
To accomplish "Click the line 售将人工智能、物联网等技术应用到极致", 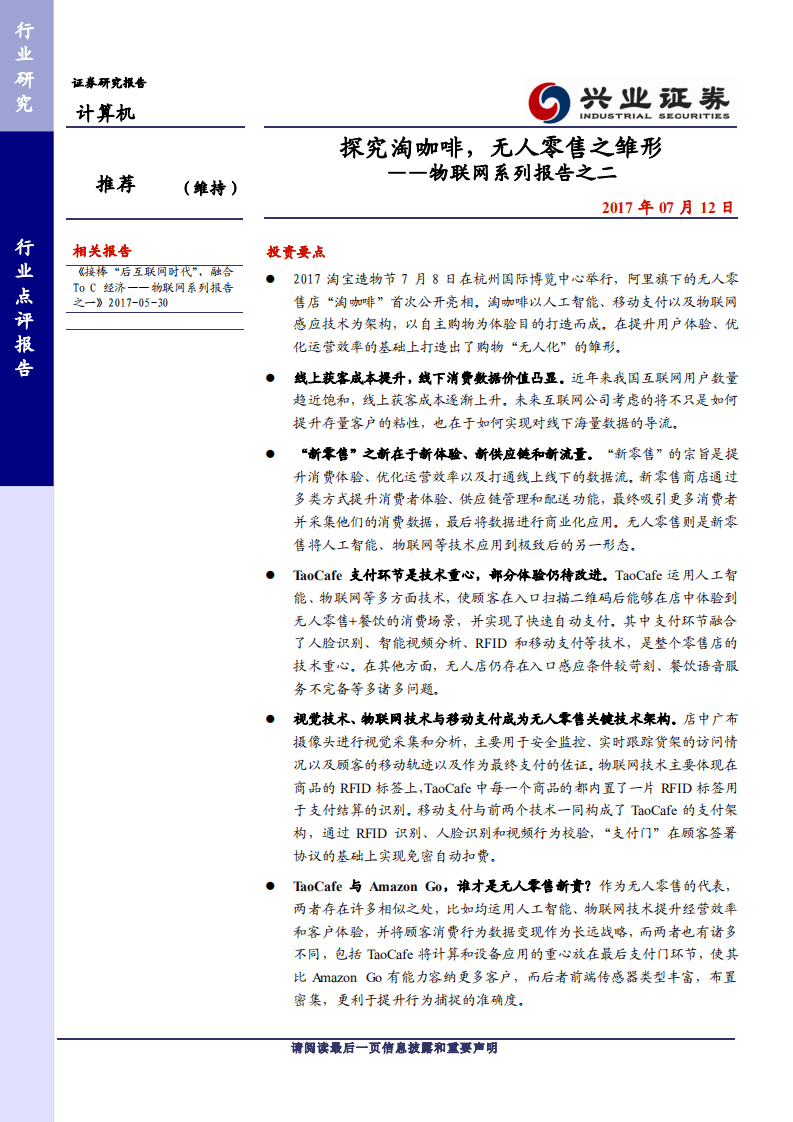I will tap(465, 545).
